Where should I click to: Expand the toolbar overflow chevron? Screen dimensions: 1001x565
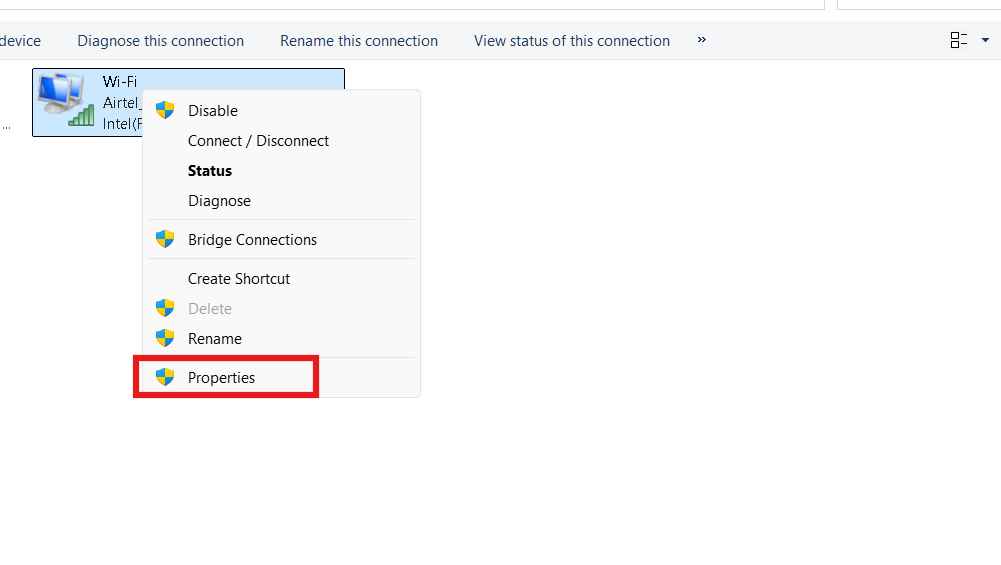tap(702, 40)
